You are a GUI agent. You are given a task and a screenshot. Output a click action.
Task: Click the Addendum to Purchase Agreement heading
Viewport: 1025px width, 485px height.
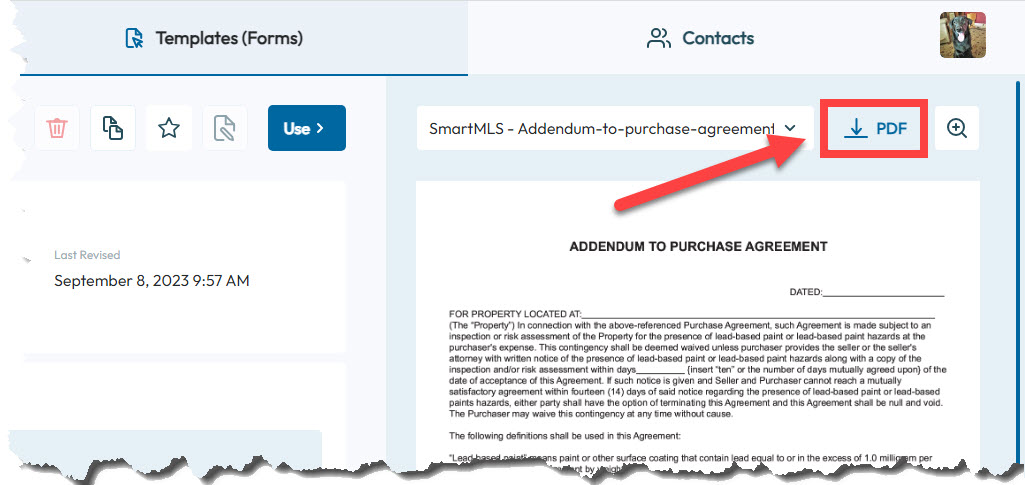pos(698,246)
